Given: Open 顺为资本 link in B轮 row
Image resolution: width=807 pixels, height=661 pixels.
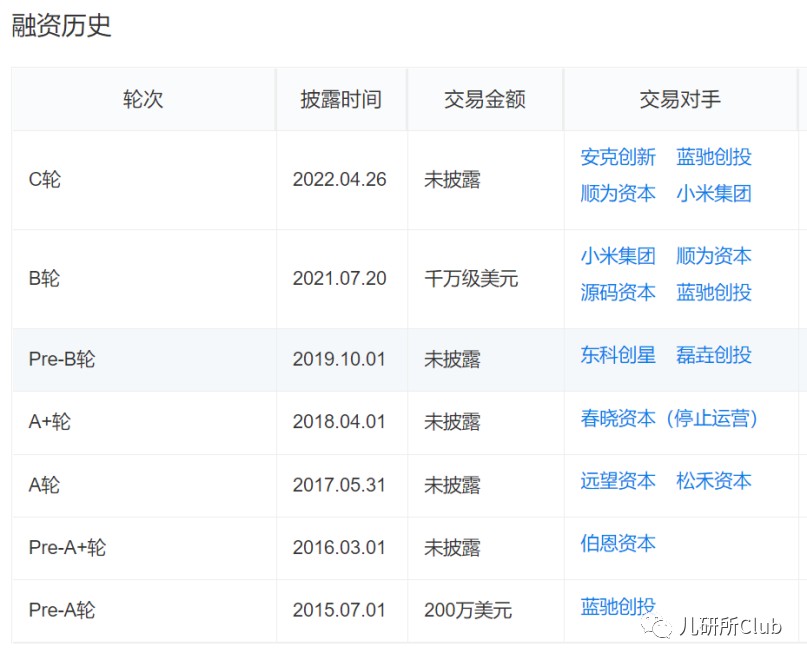Looking at the screenshot, I should click(714, 256).
